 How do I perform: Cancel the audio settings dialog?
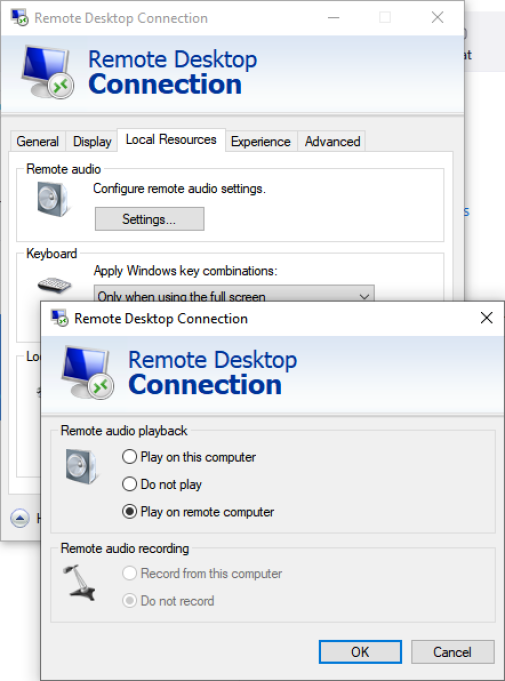click(452, 652)
